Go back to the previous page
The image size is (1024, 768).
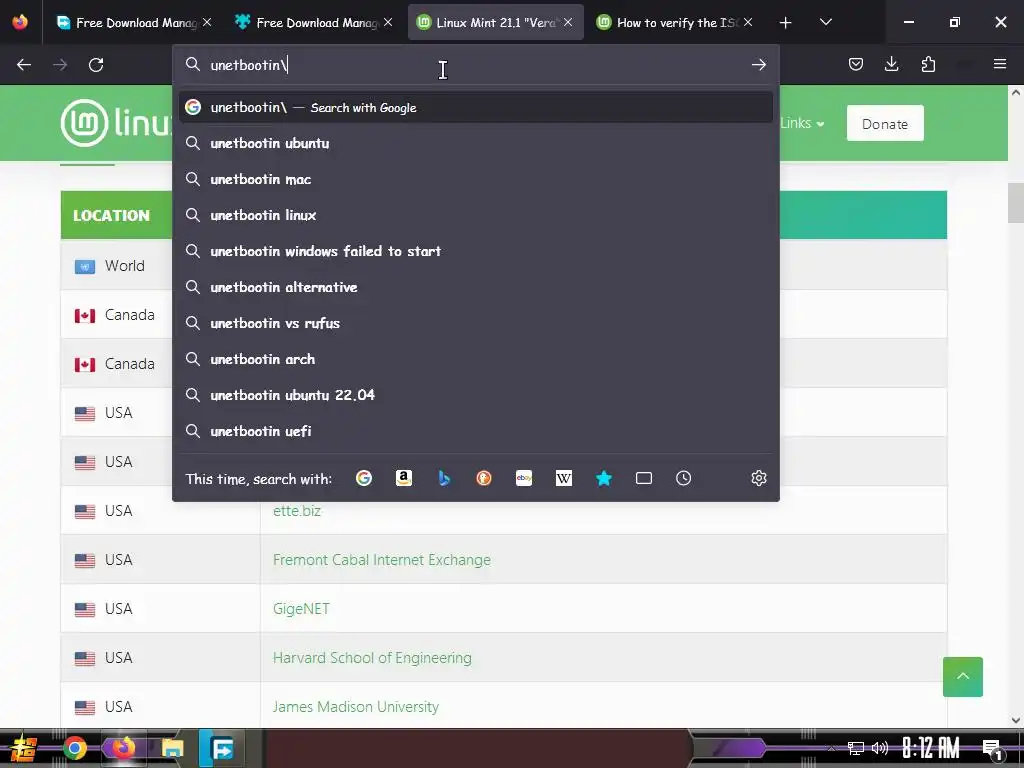coord(24,65)
